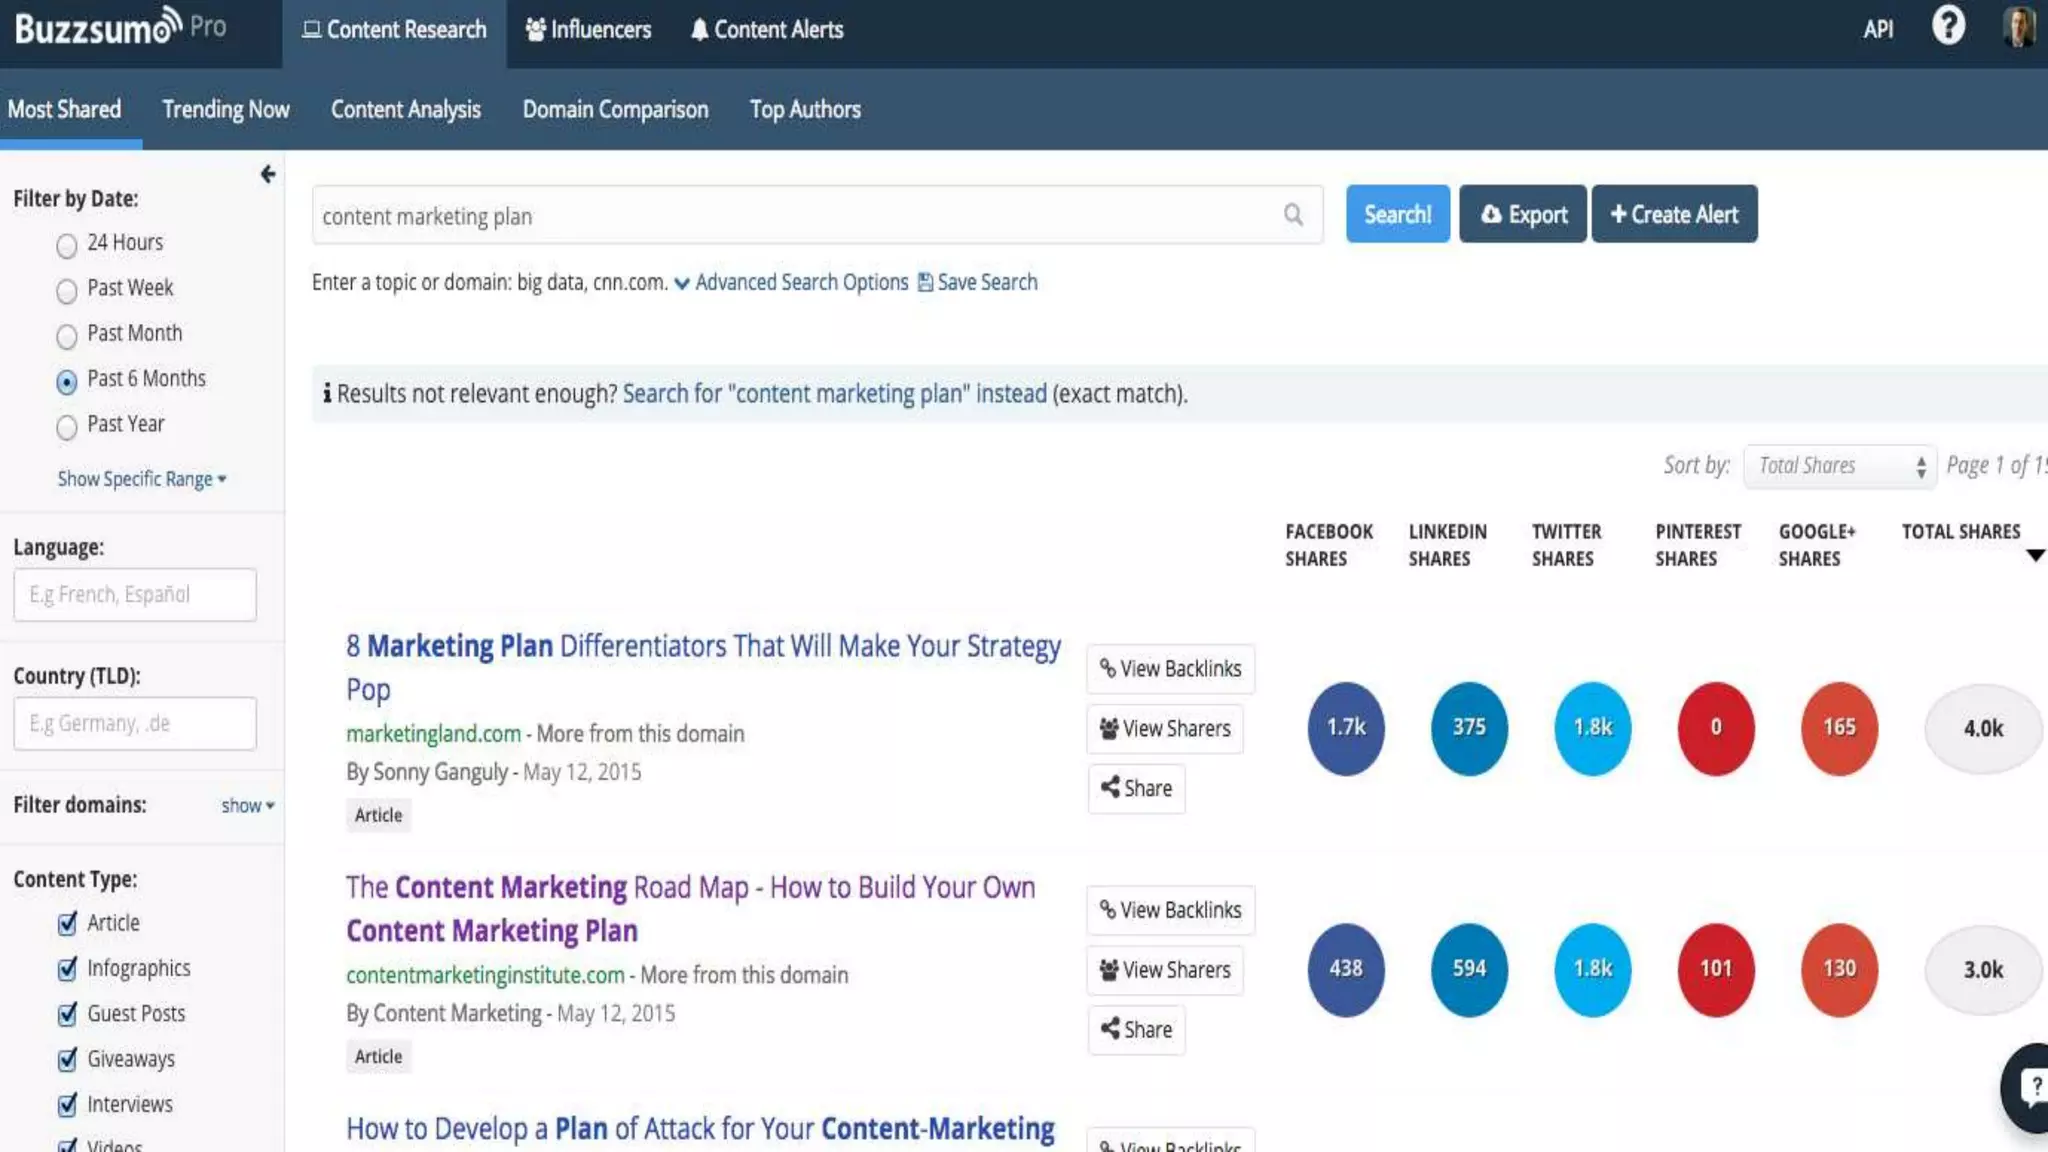The image size is (2048, 1152).
Task: Click View Backlinks for first result
Action: pos(1170,669)
